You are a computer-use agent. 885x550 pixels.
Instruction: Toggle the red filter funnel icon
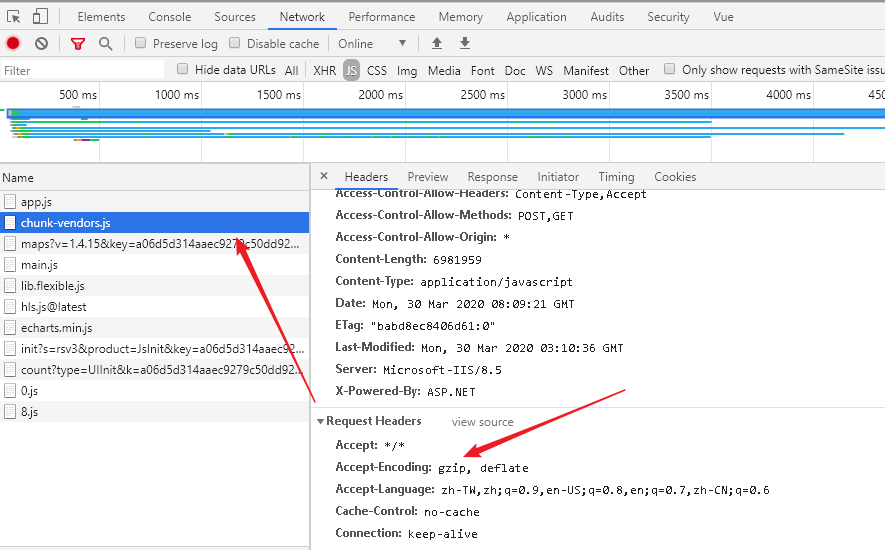pos(78,43)
